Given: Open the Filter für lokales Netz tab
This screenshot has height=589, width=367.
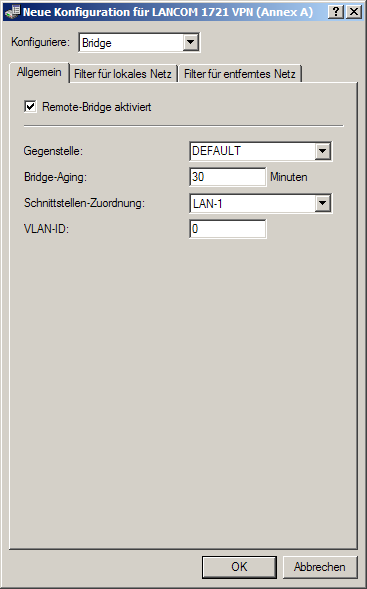Looking at the screenshot, I should (123, 74).
